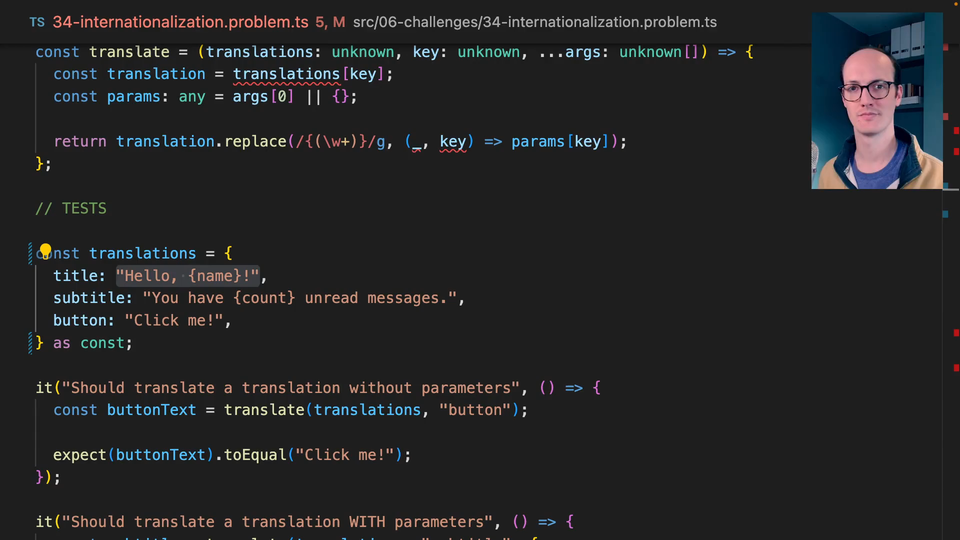Place cursor in highlighted "Hello, {name}!" string

pyautogui.click(x=188, y=276)
